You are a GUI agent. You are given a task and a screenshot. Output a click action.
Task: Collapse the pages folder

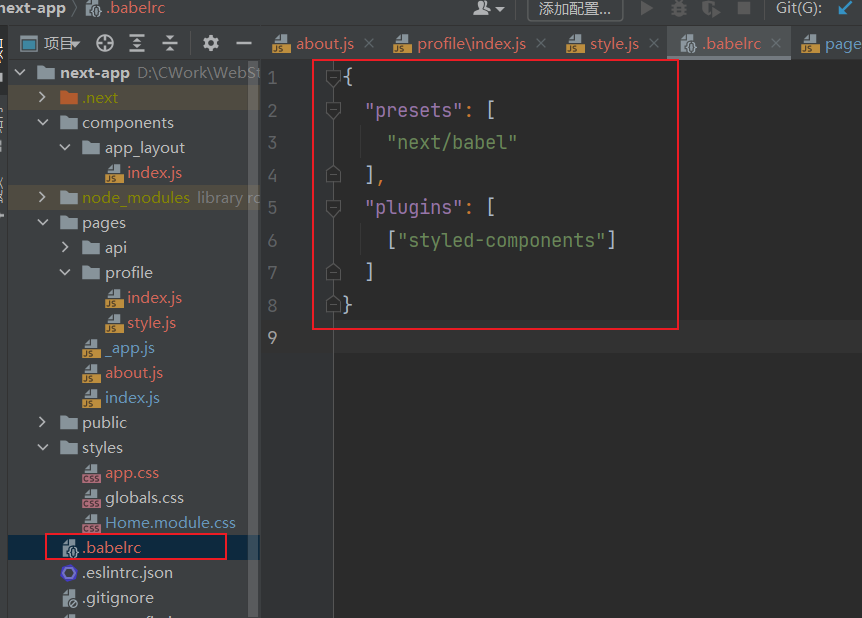(43, 222)
